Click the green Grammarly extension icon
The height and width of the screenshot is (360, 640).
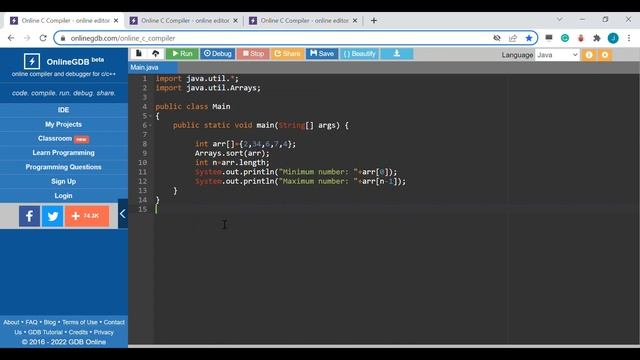(x=565, y=38)
